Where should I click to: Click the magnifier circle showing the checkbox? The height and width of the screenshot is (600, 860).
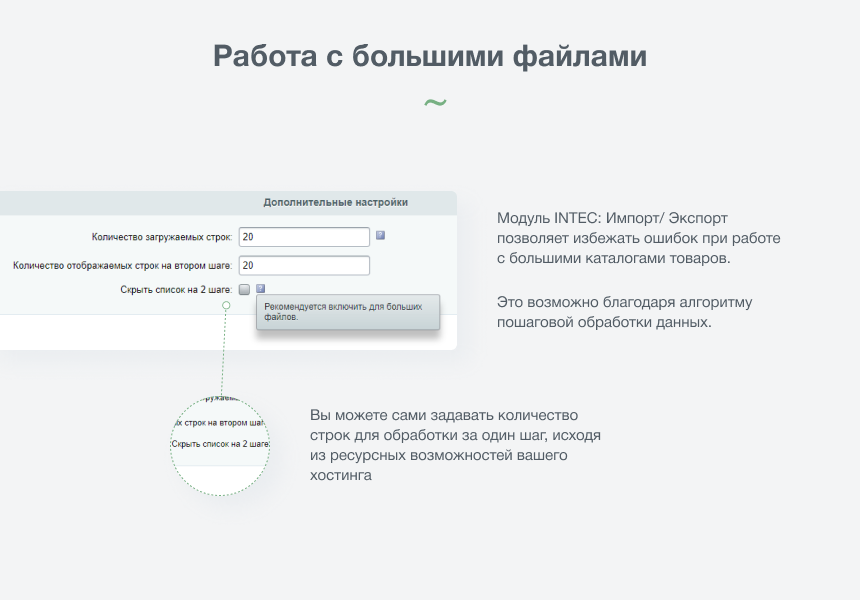222,445
